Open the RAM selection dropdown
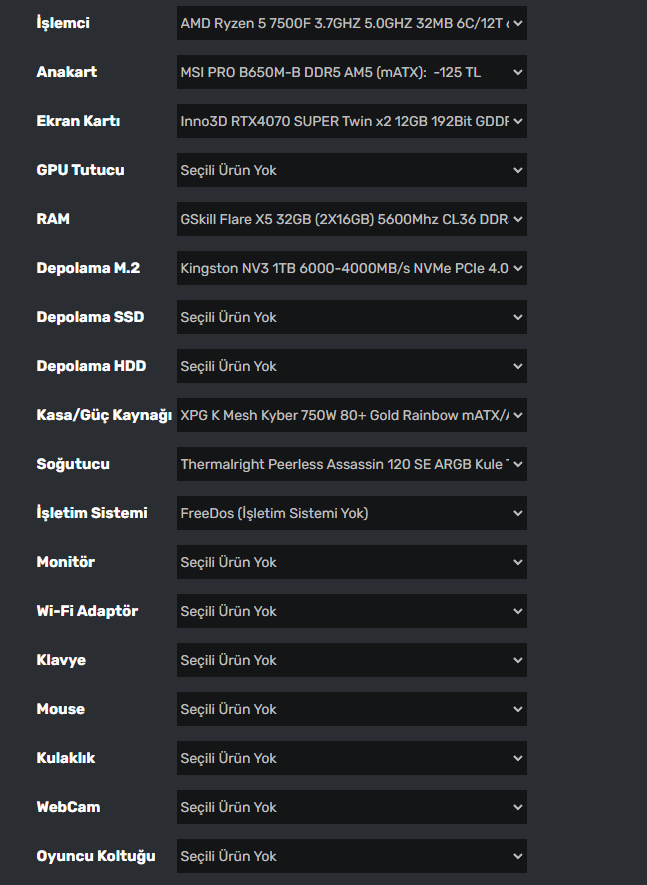The image size is (647, 885). pyautogui.click(x=351, y=219)
